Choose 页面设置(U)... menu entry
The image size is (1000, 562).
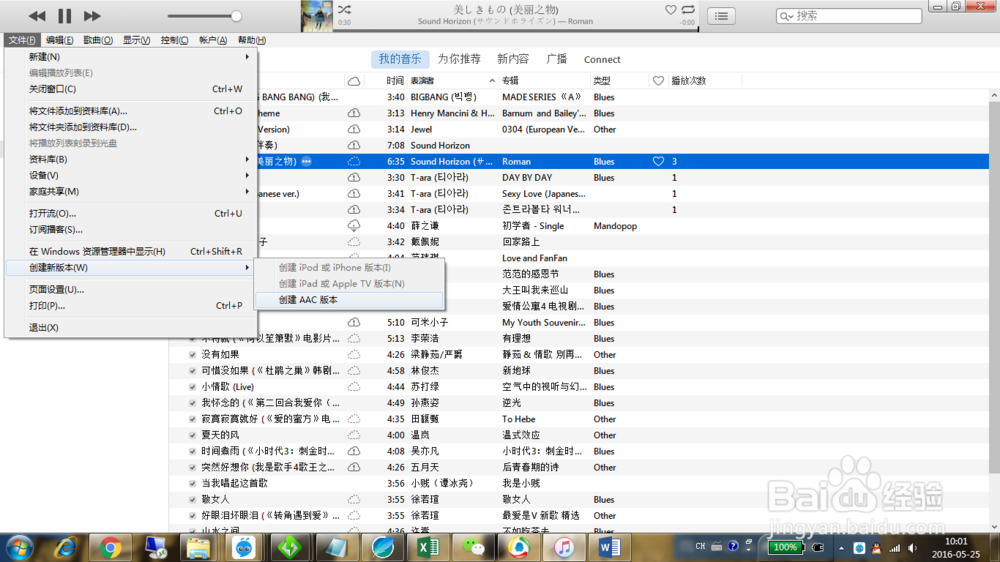[131, 290]
